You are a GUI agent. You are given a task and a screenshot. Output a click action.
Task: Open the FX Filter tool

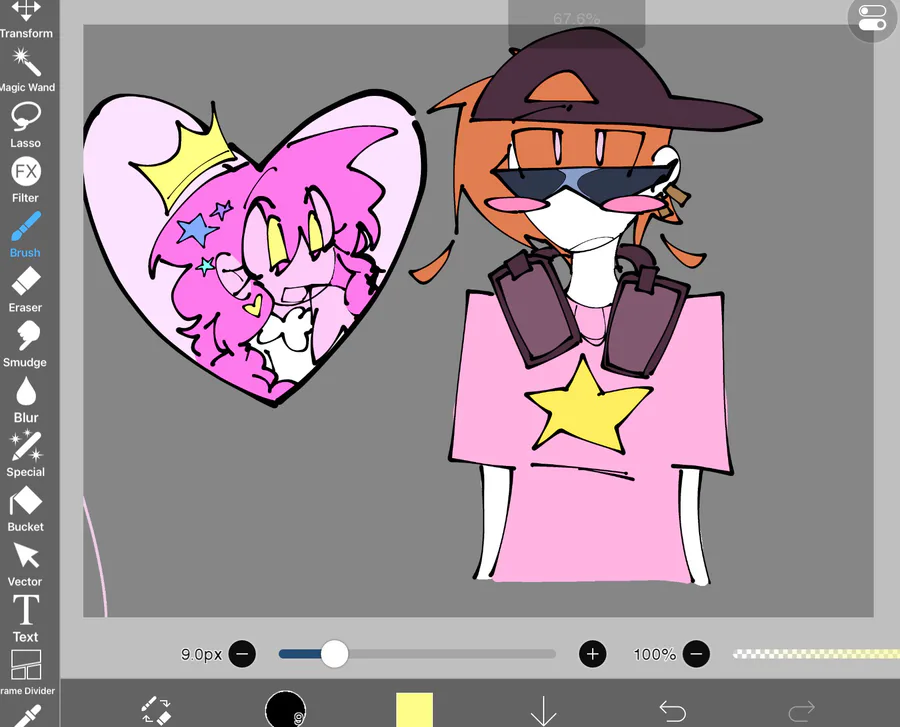click(x=26, y=180)
